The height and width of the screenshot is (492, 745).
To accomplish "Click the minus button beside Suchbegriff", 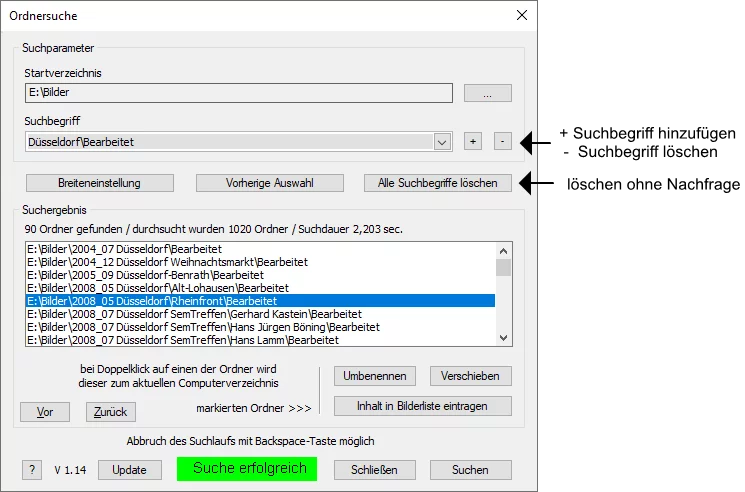I will [502, 142].
